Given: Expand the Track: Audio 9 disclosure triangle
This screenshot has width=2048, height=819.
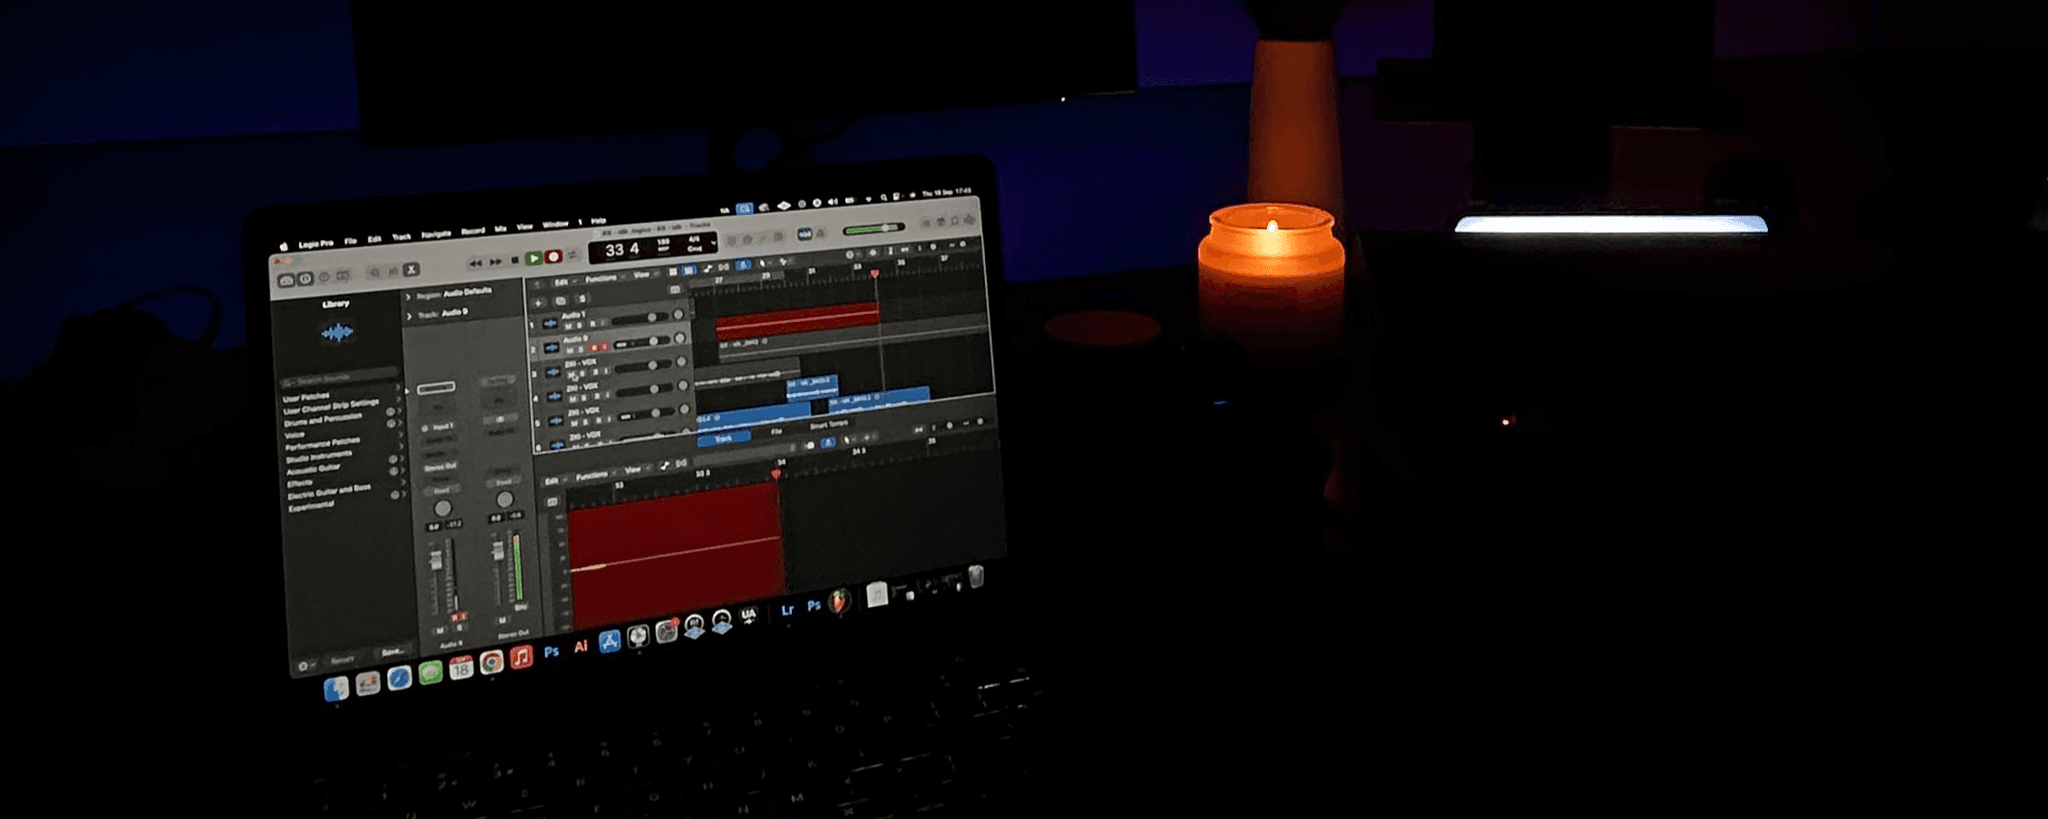Looking at the screenshot, I should (x=409, y=317).
